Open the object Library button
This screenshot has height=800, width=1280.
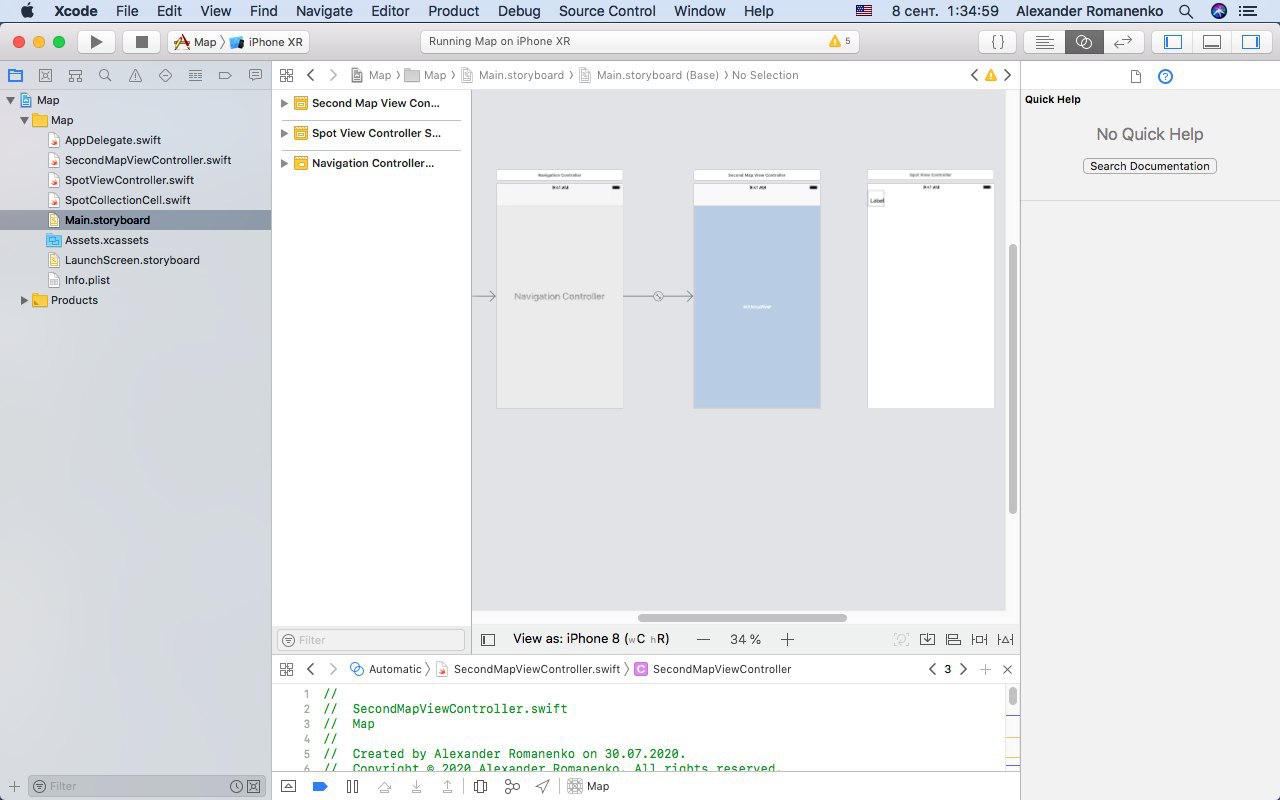pos(997,42)
